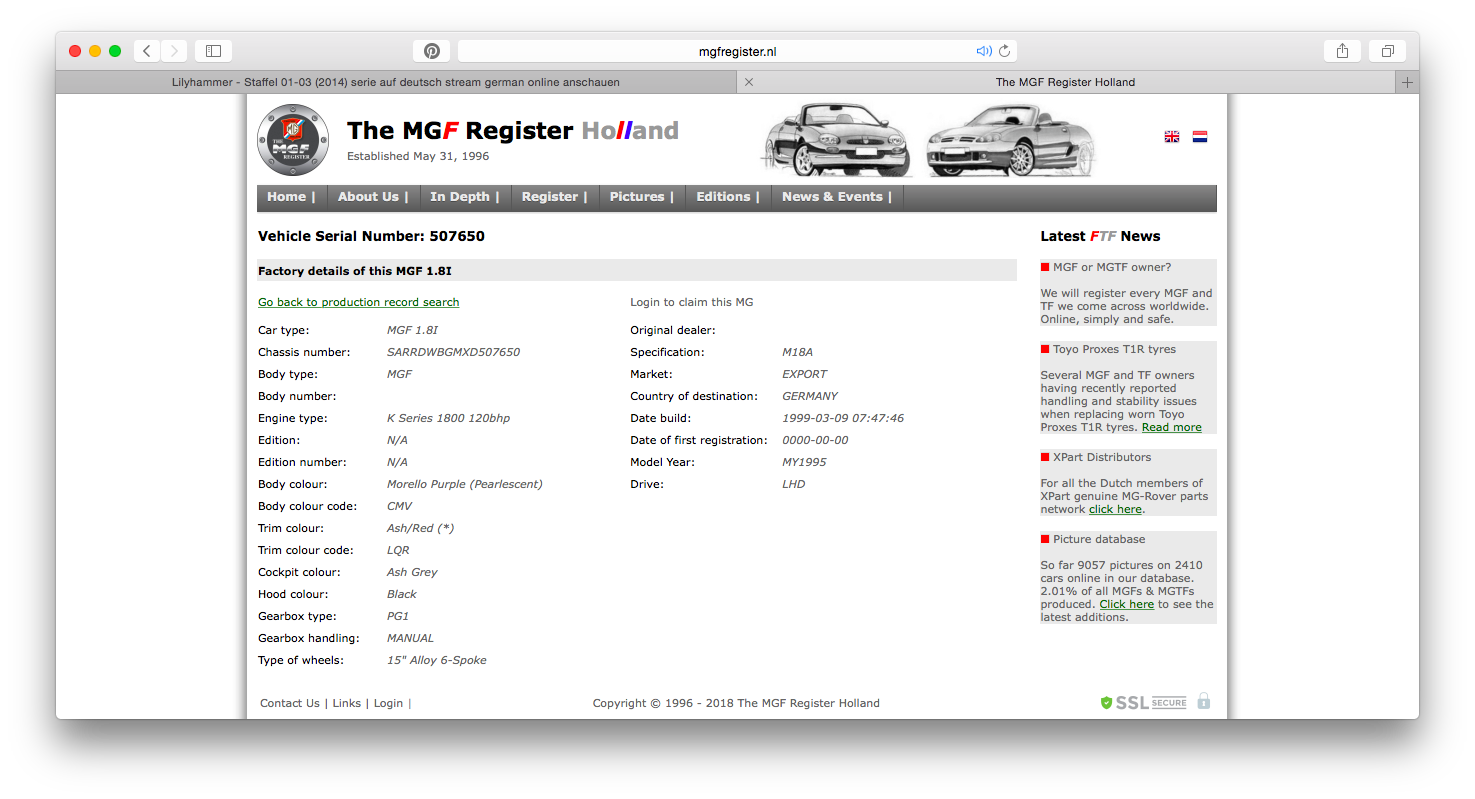Close the MGF Register Holland tab
This screenshot has width=1475, height=799.
749,82
